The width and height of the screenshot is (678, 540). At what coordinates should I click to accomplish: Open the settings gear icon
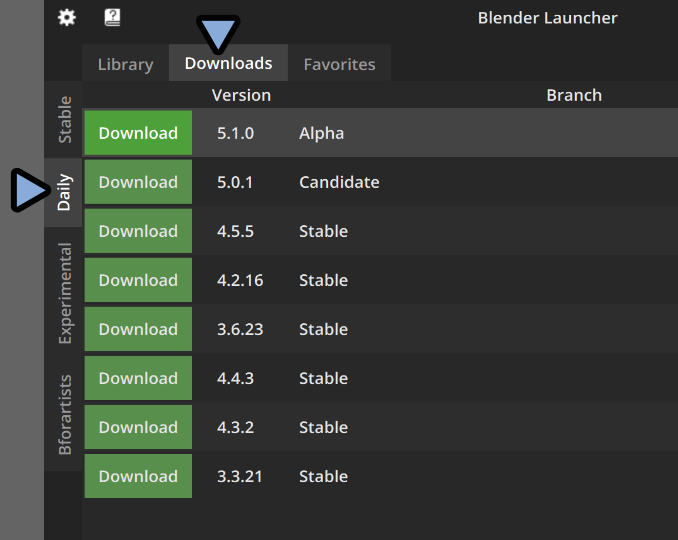[x=66, y=18]
